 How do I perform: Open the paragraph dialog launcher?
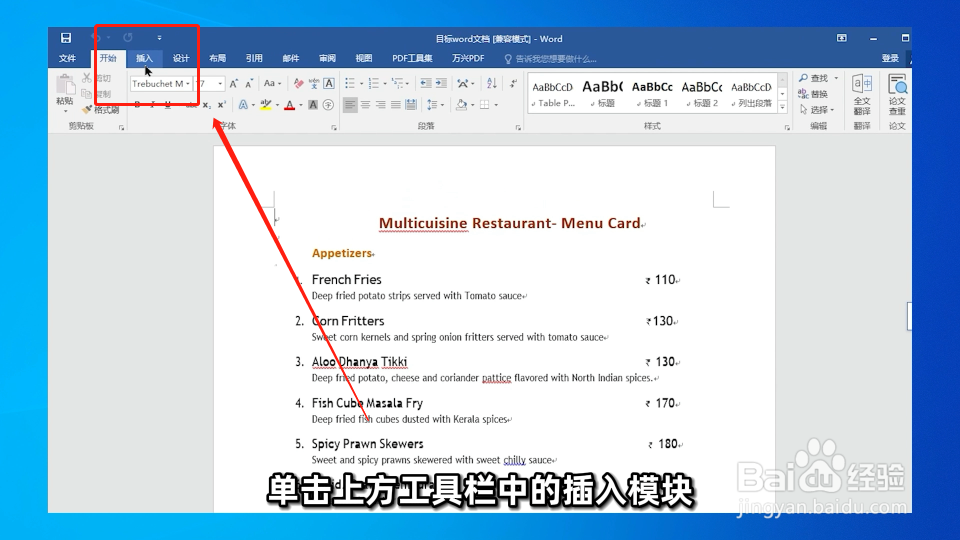pyautogui.click(x=518, y=127)
